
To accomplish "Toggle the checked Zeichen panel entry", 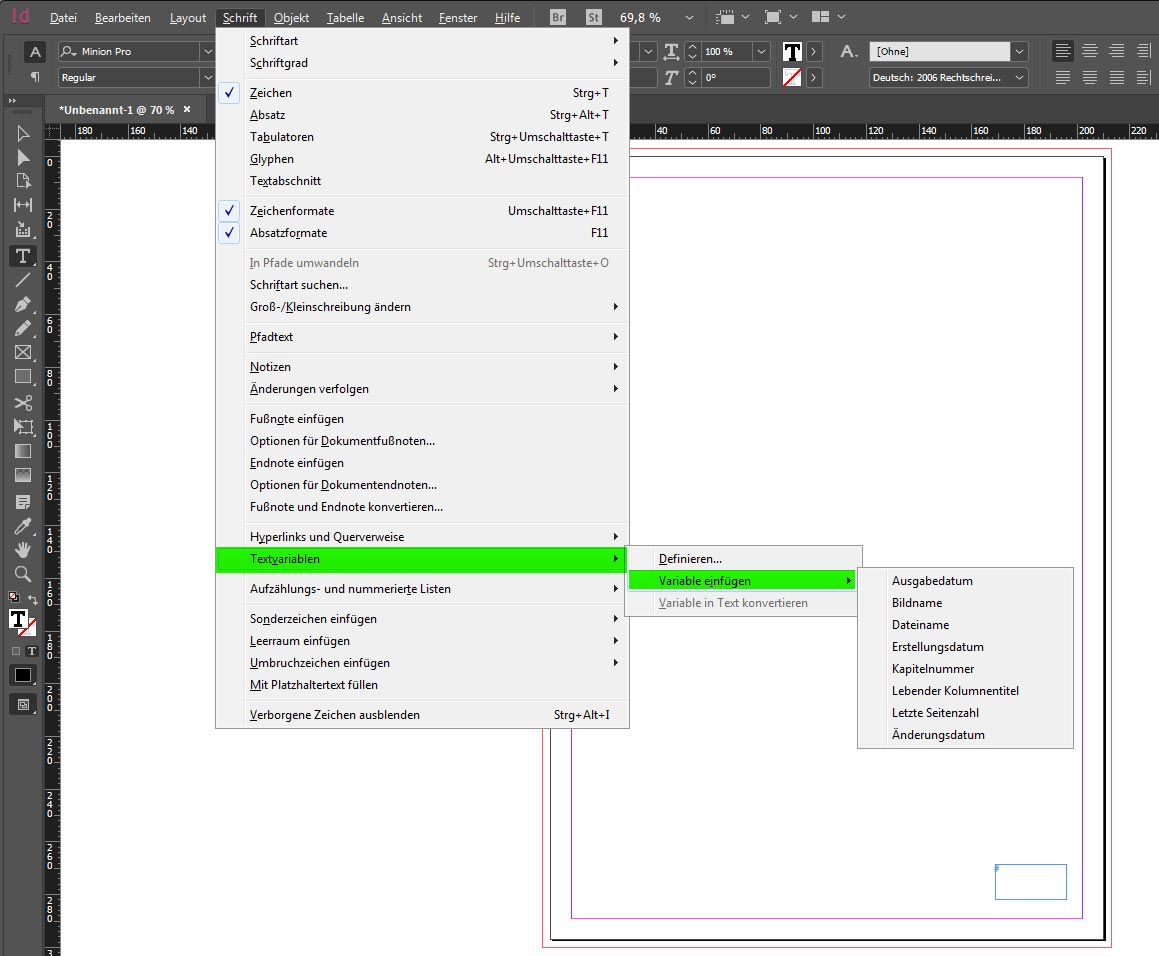I will click(422, 92).
